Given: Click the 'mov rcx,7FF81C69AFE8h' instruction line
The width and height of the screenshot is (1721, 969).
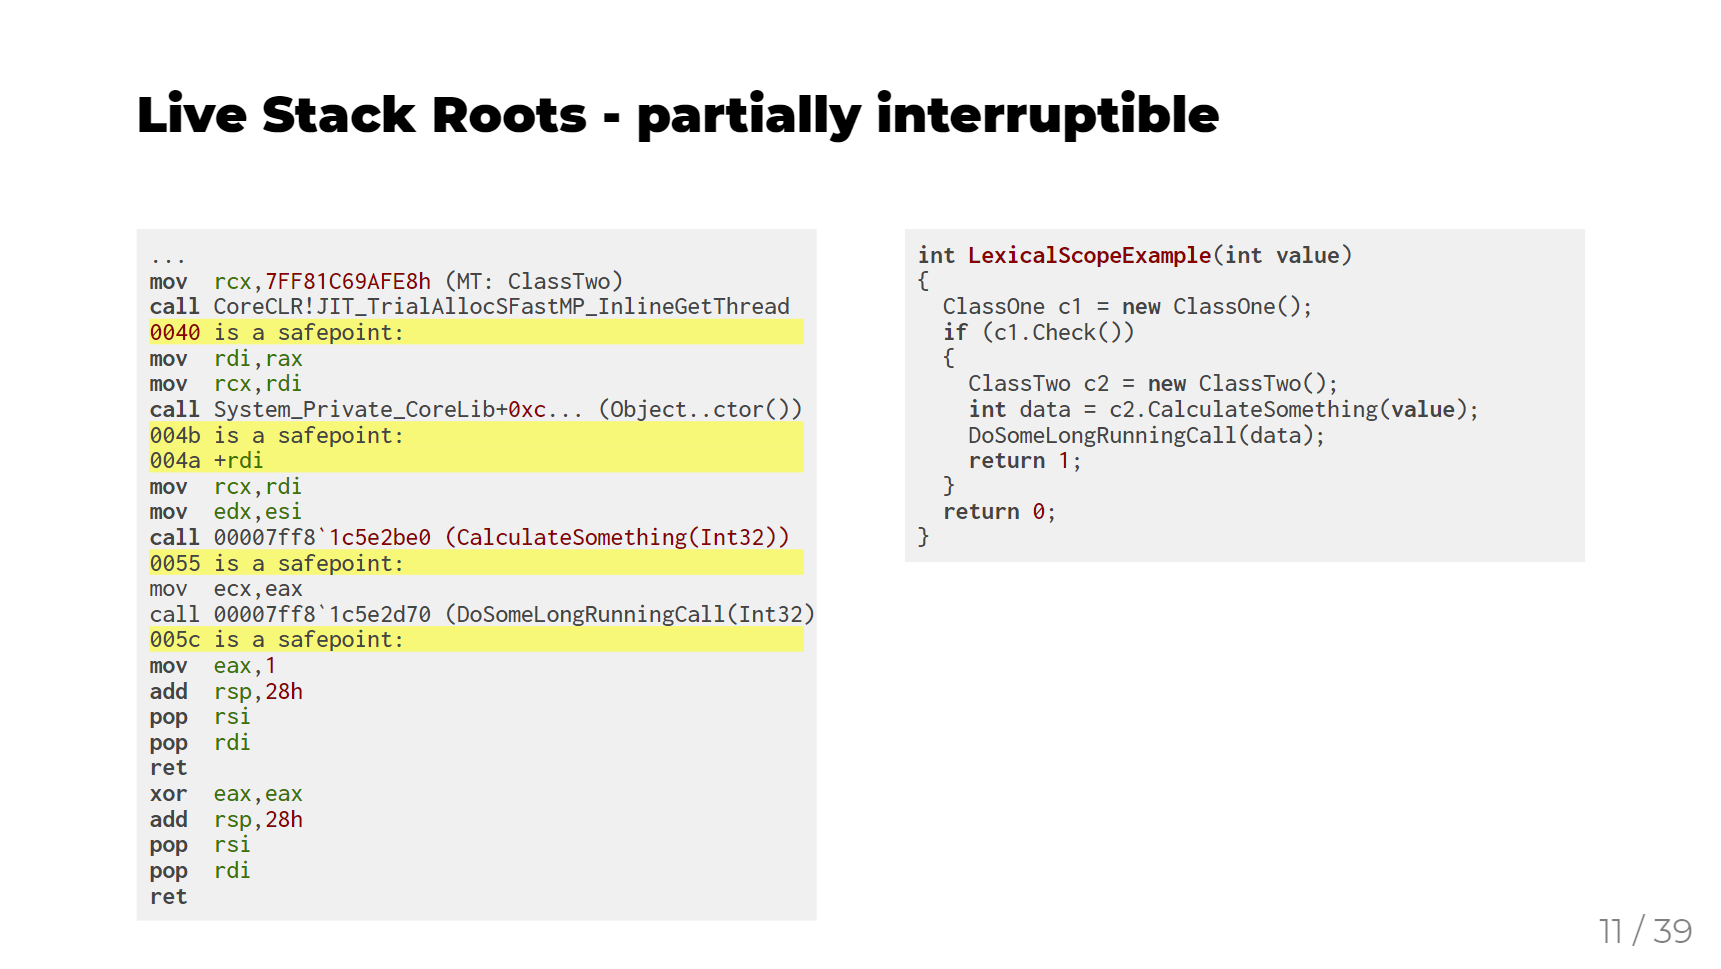Looking at the screenshot, I should pyautogui.click(x=386, y=281).
